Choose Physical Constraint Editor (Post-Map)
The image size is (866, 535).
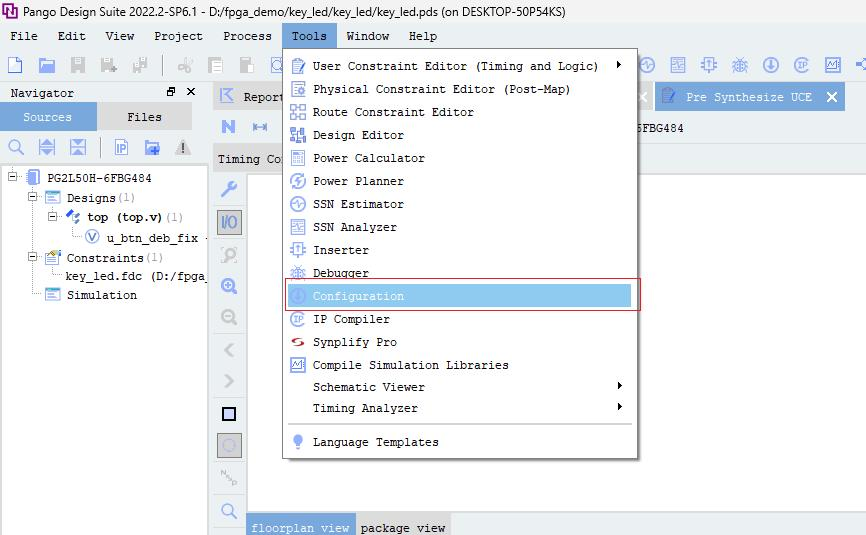click(x=460, y=89)
